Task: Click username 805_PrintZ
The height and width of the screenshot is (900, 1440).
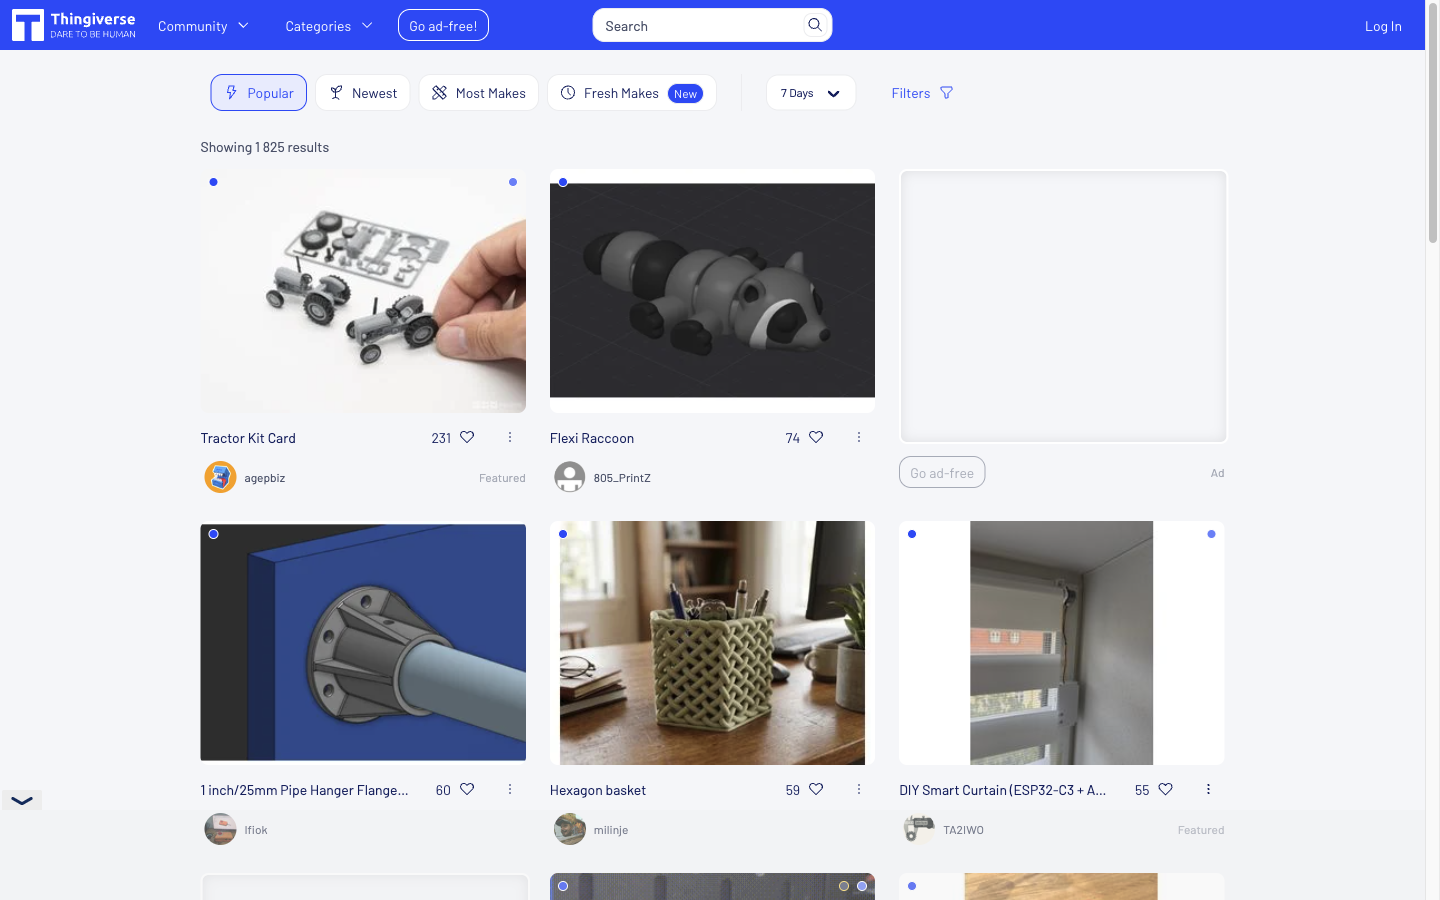Action: click(622, 478)
